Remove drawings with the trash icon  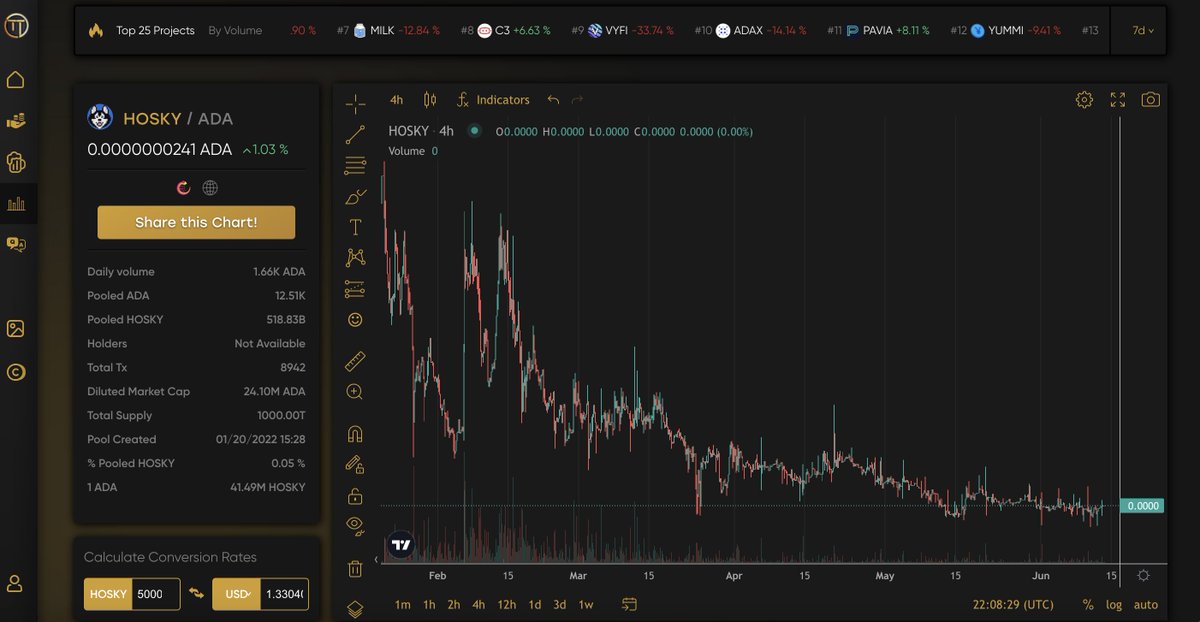click(x=355, y=569)
